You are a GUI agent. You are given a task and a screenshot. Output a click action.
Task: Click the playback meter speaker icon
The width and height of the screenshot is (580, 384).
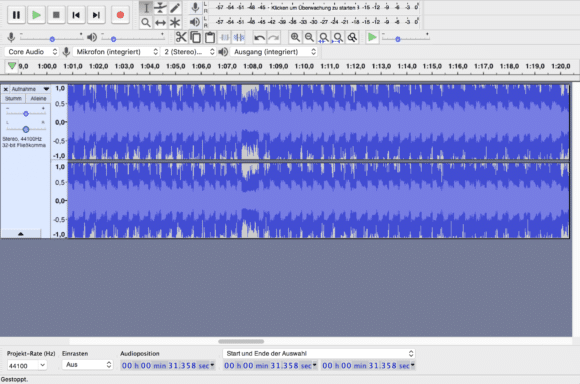pos(195,22)
